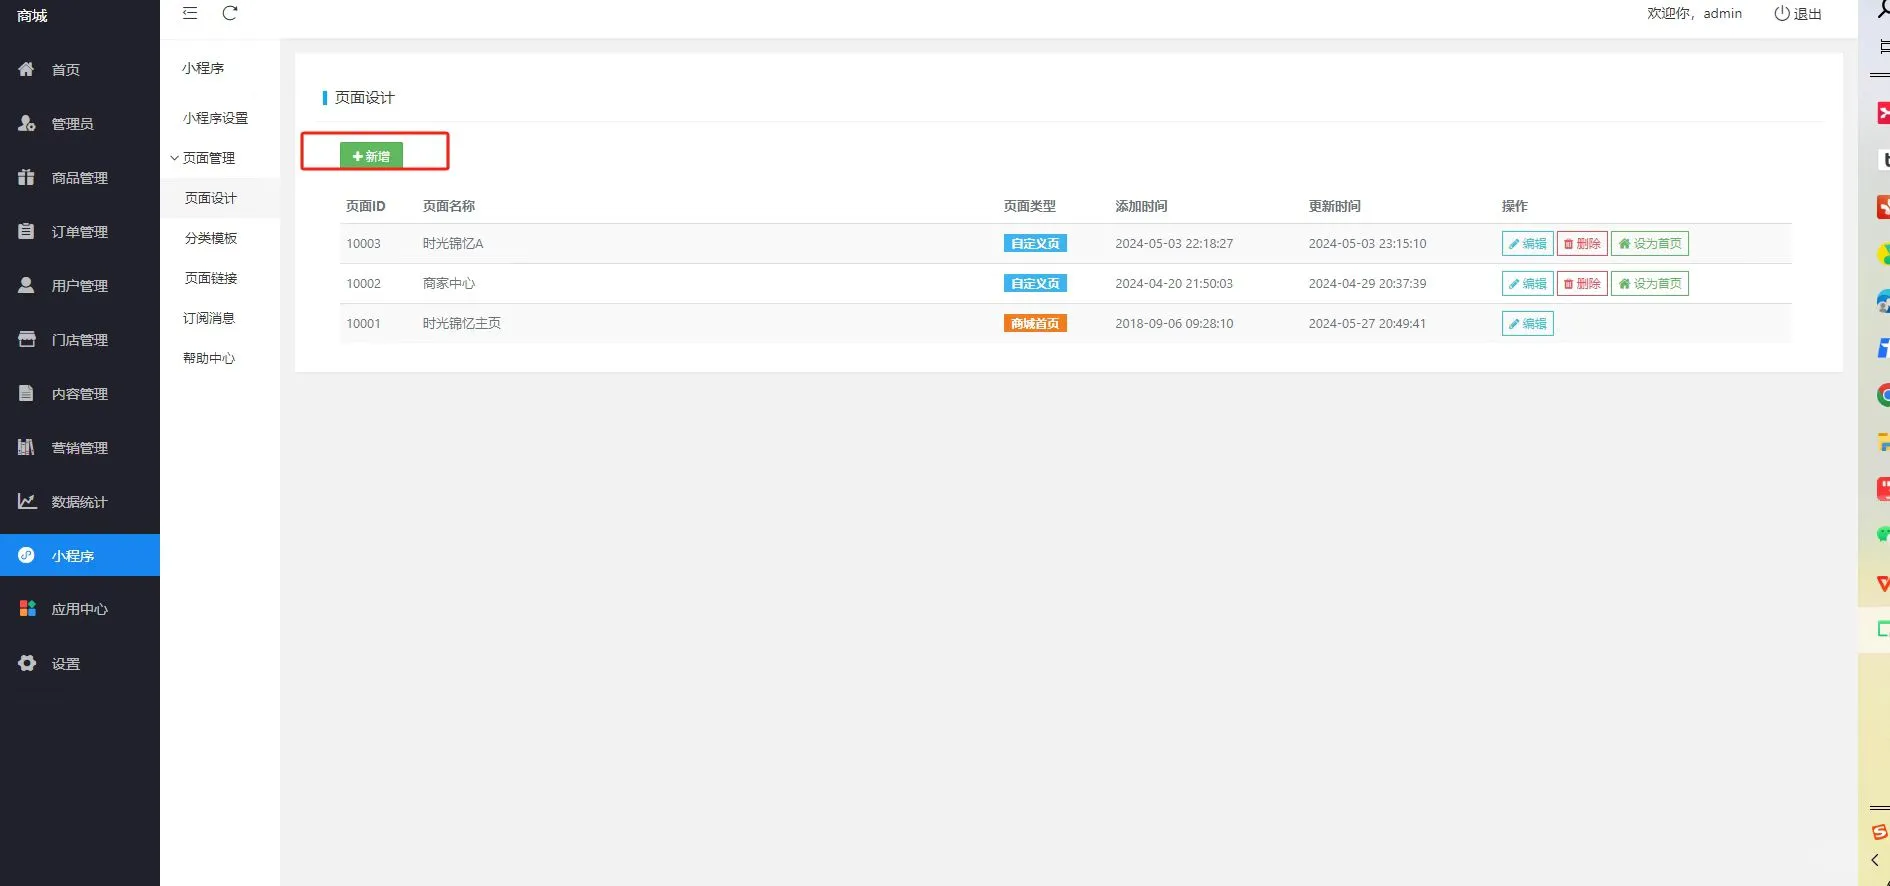1890x886 pixels.
Task: Click the 更新时间 column header
Action: tap(1334, 206)
